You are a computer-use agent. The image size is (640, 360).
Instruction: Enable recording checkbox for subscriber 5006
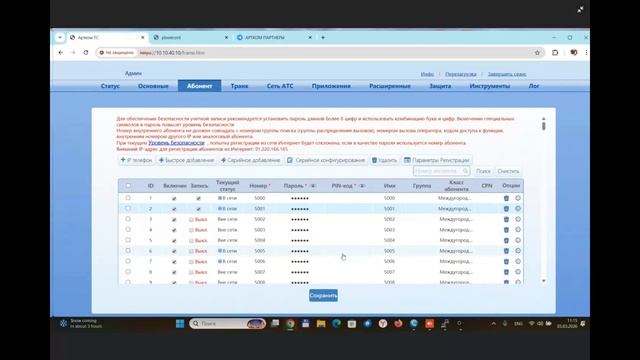[191, 262]
